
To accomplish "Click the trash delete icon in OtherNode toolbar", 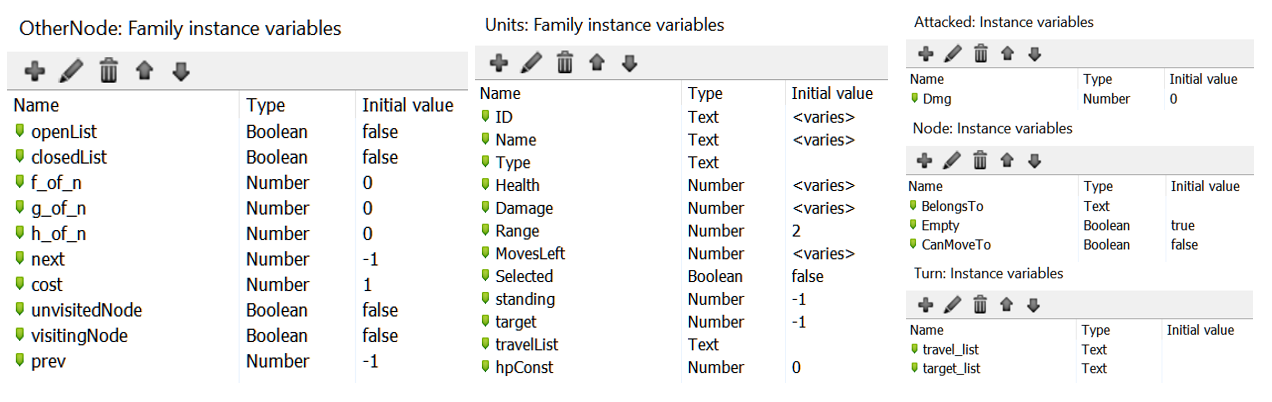I will pyautogui.click(x=109, y=71).
